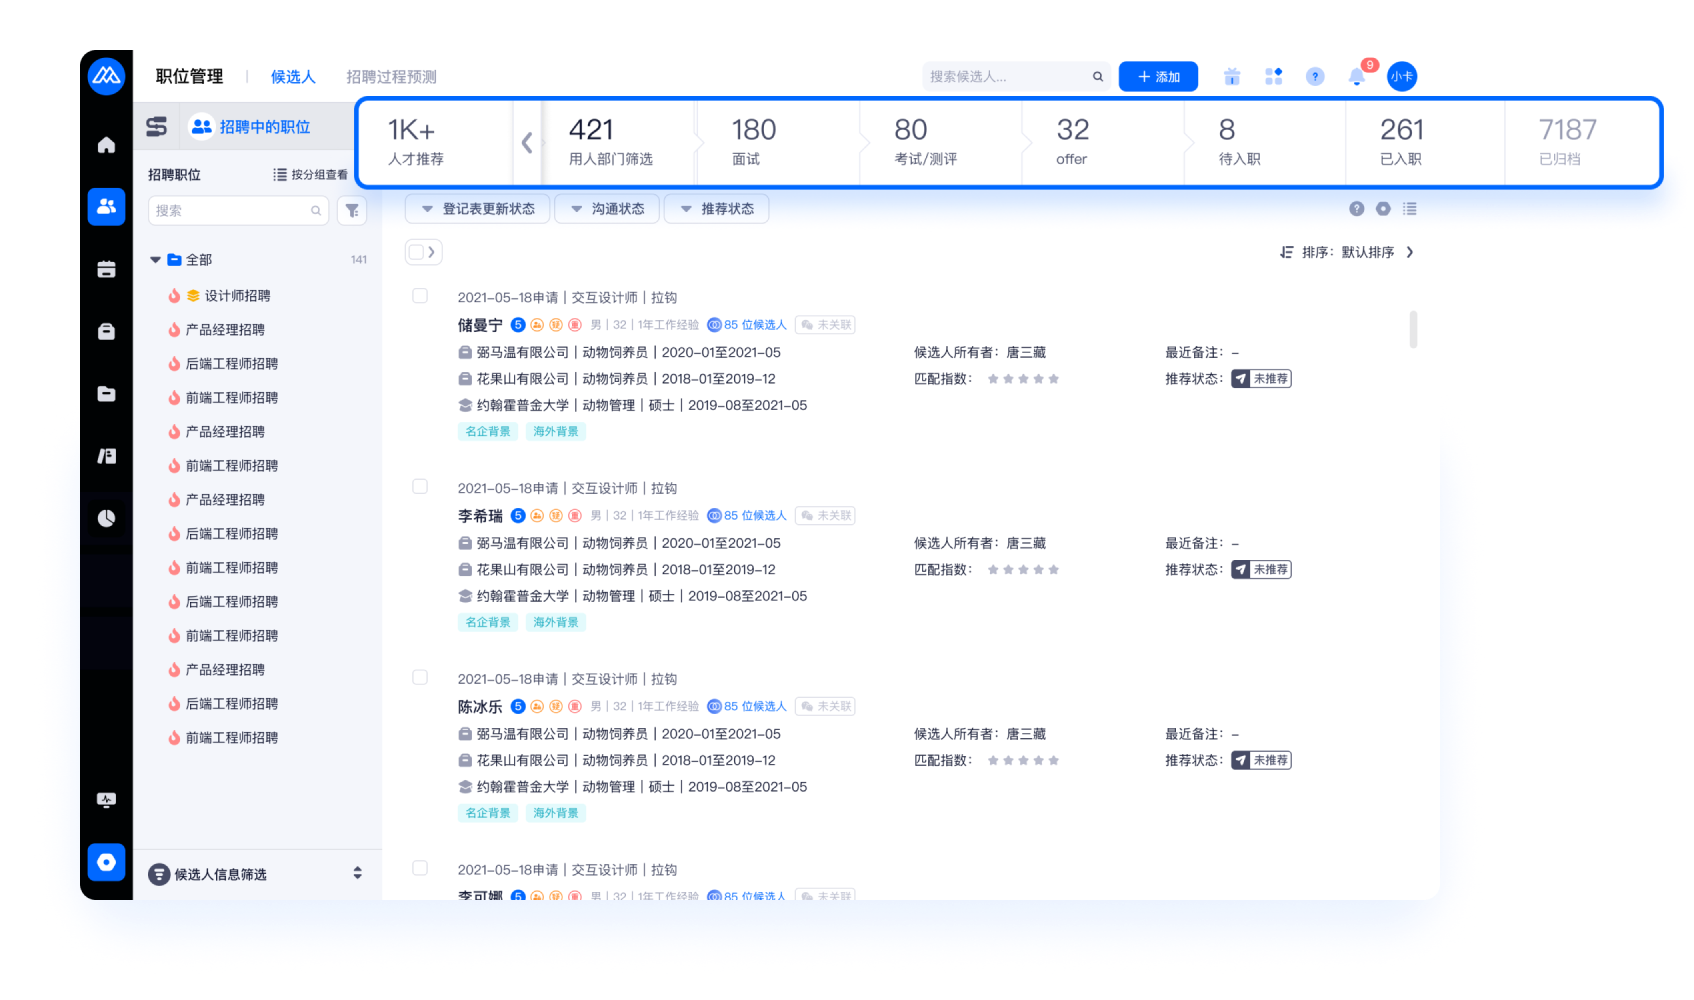Viewport: 1694px width, 1000px height.
Task: Click the help question mark icon
Action: [1315, 77]
